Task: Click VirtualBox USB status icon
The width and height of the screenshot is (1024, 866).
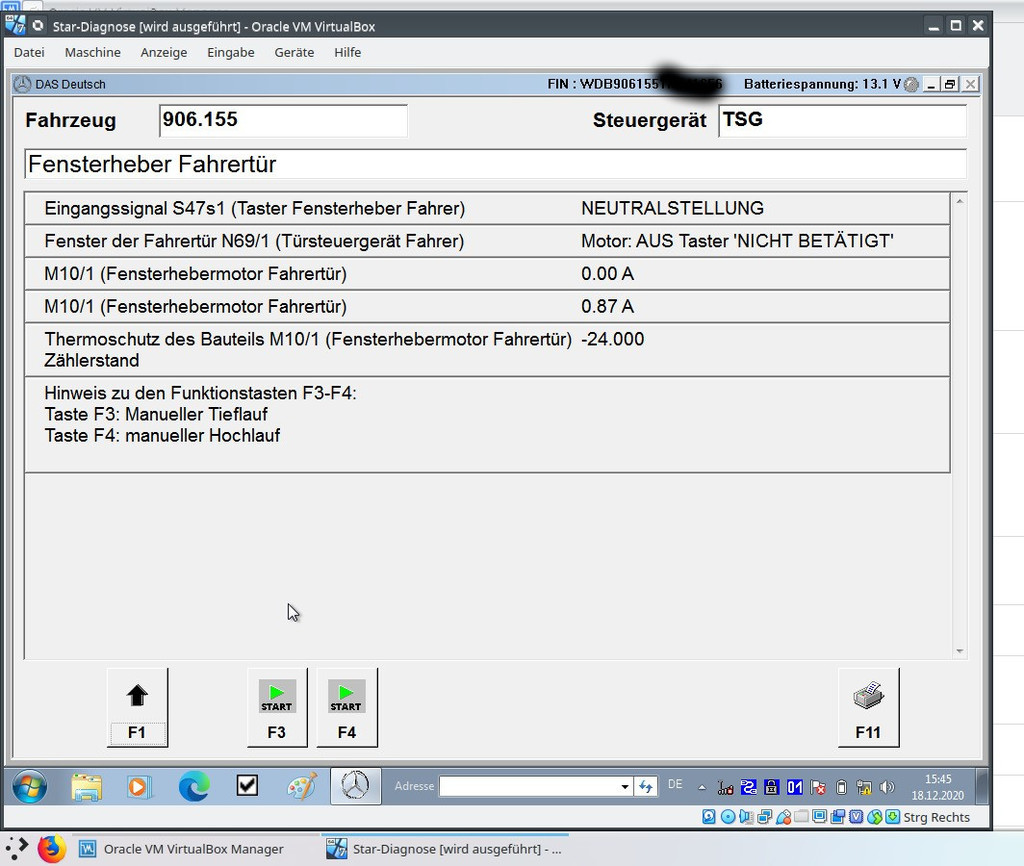Action: point(783,817)
